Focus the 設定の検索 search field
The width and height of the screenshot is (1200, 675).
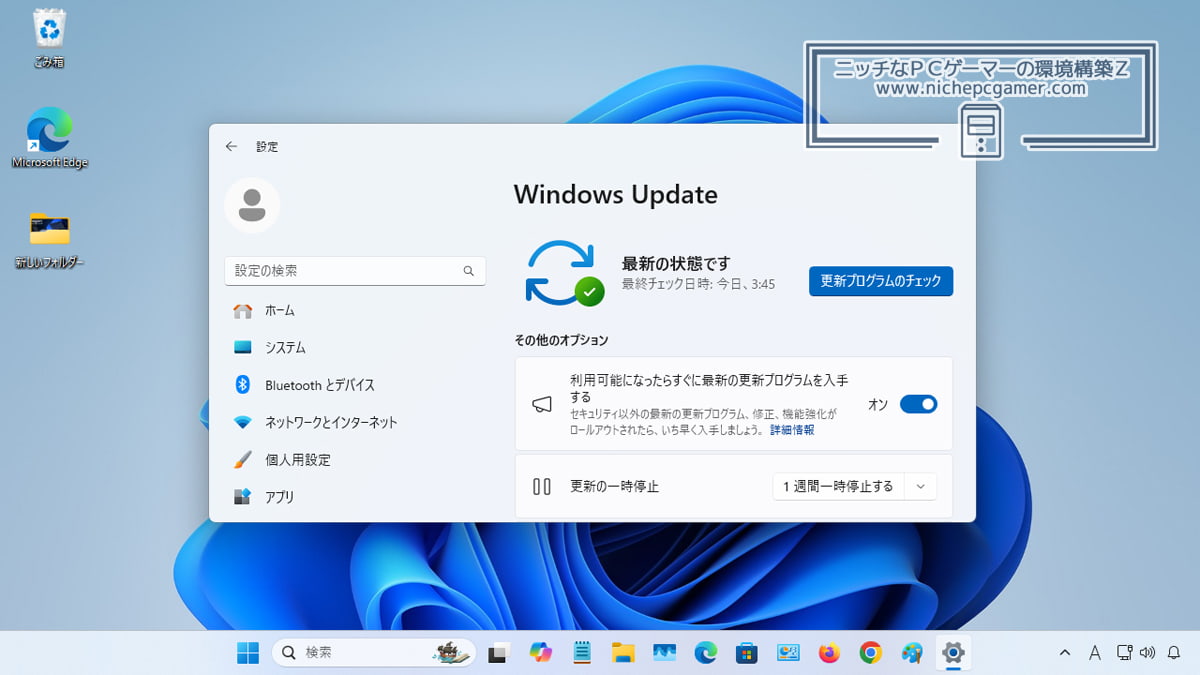point(355,271)
